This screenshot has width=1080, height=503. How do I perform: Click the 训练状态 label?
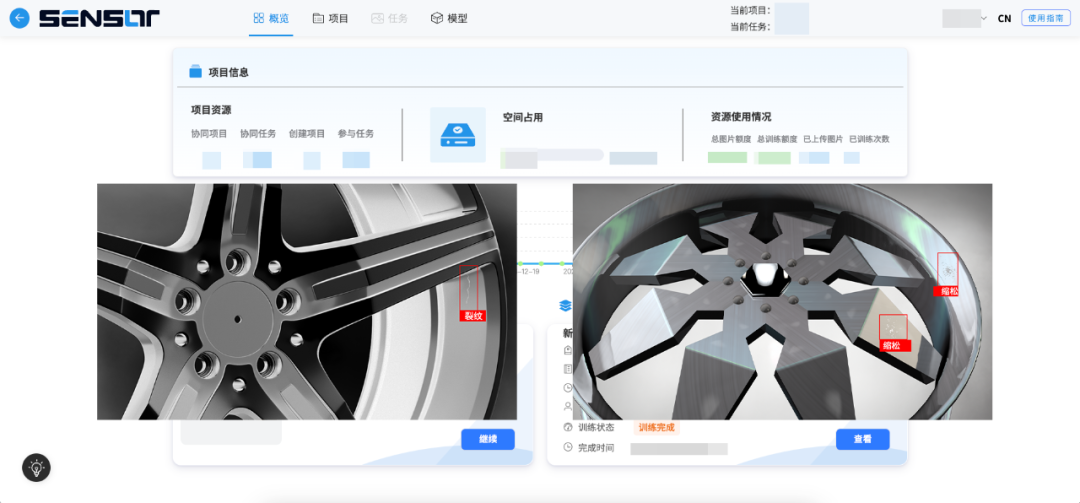point(595,427)
